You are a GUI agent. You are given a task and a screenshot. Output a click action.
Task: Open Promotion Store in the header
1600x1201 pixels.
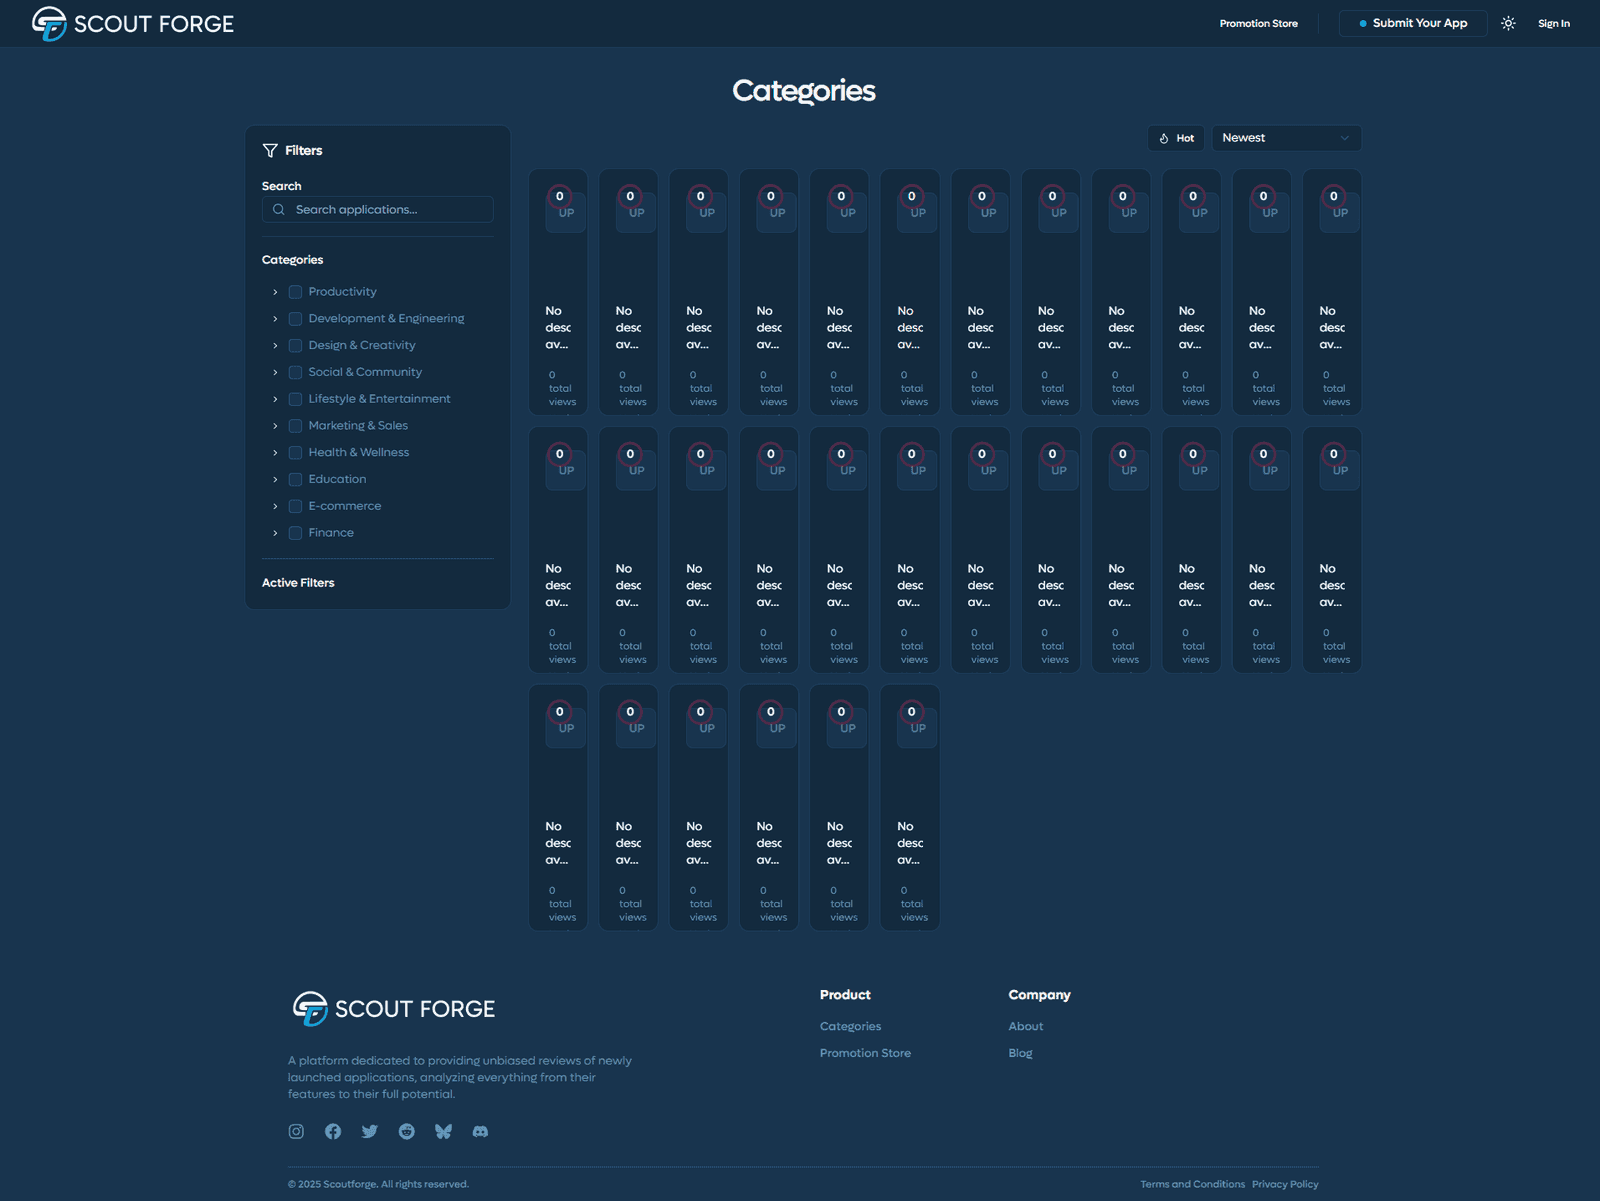[x=1258, y=23]
